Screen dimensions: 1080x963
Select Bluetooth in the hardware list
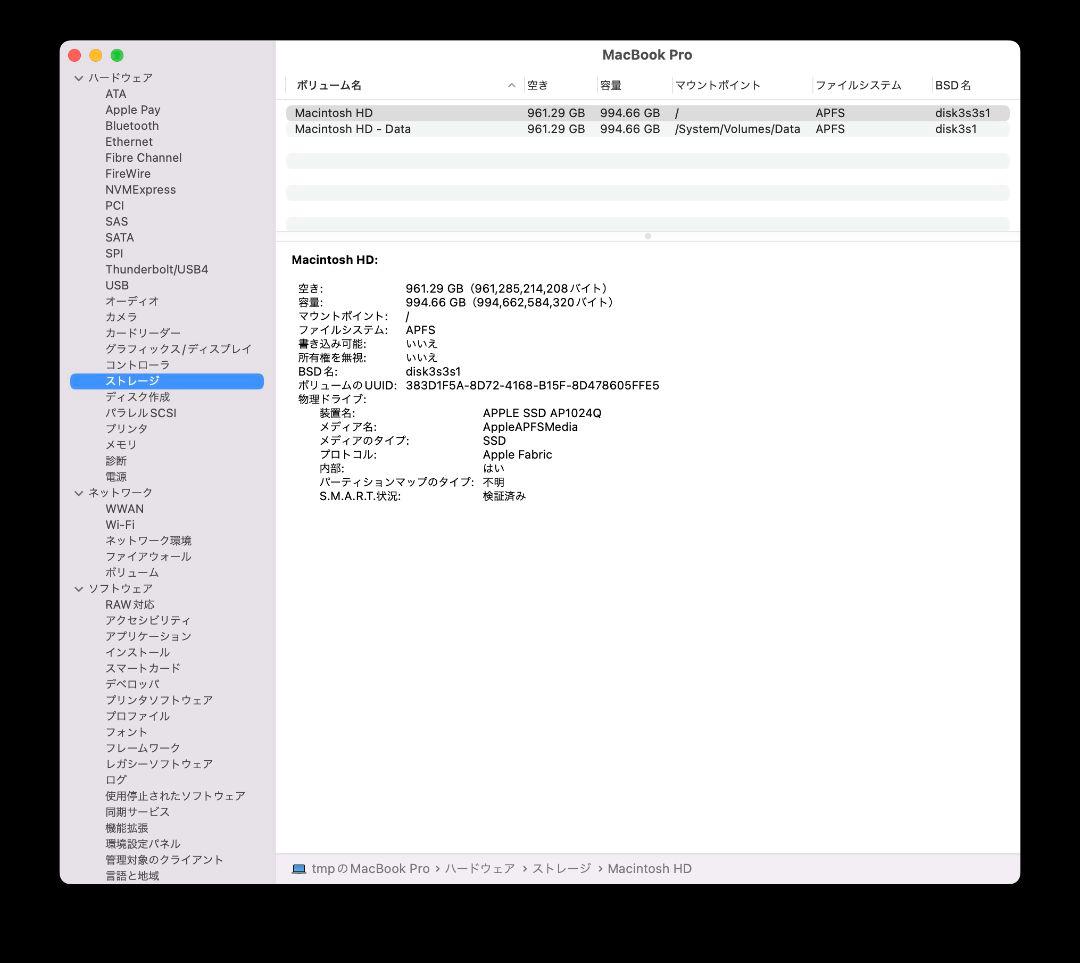(x=132, y=125)
